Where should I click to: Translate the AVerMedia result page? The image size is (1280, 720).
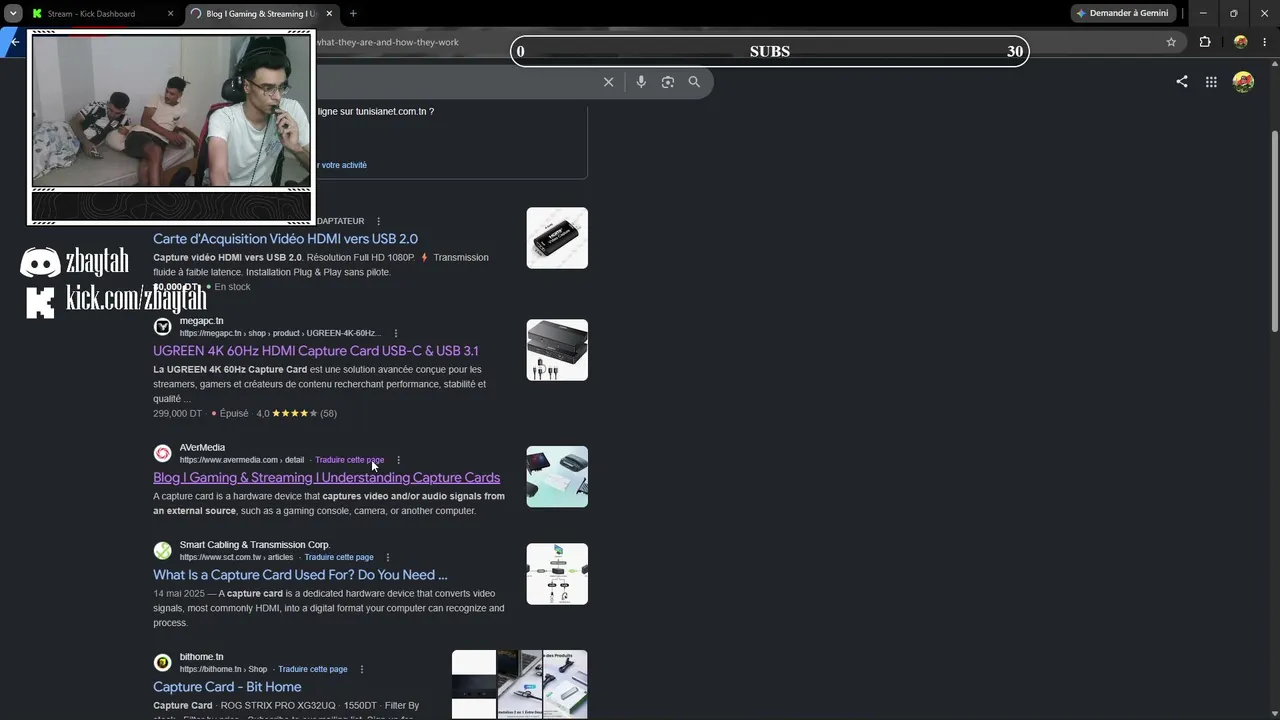click(349, 460)
